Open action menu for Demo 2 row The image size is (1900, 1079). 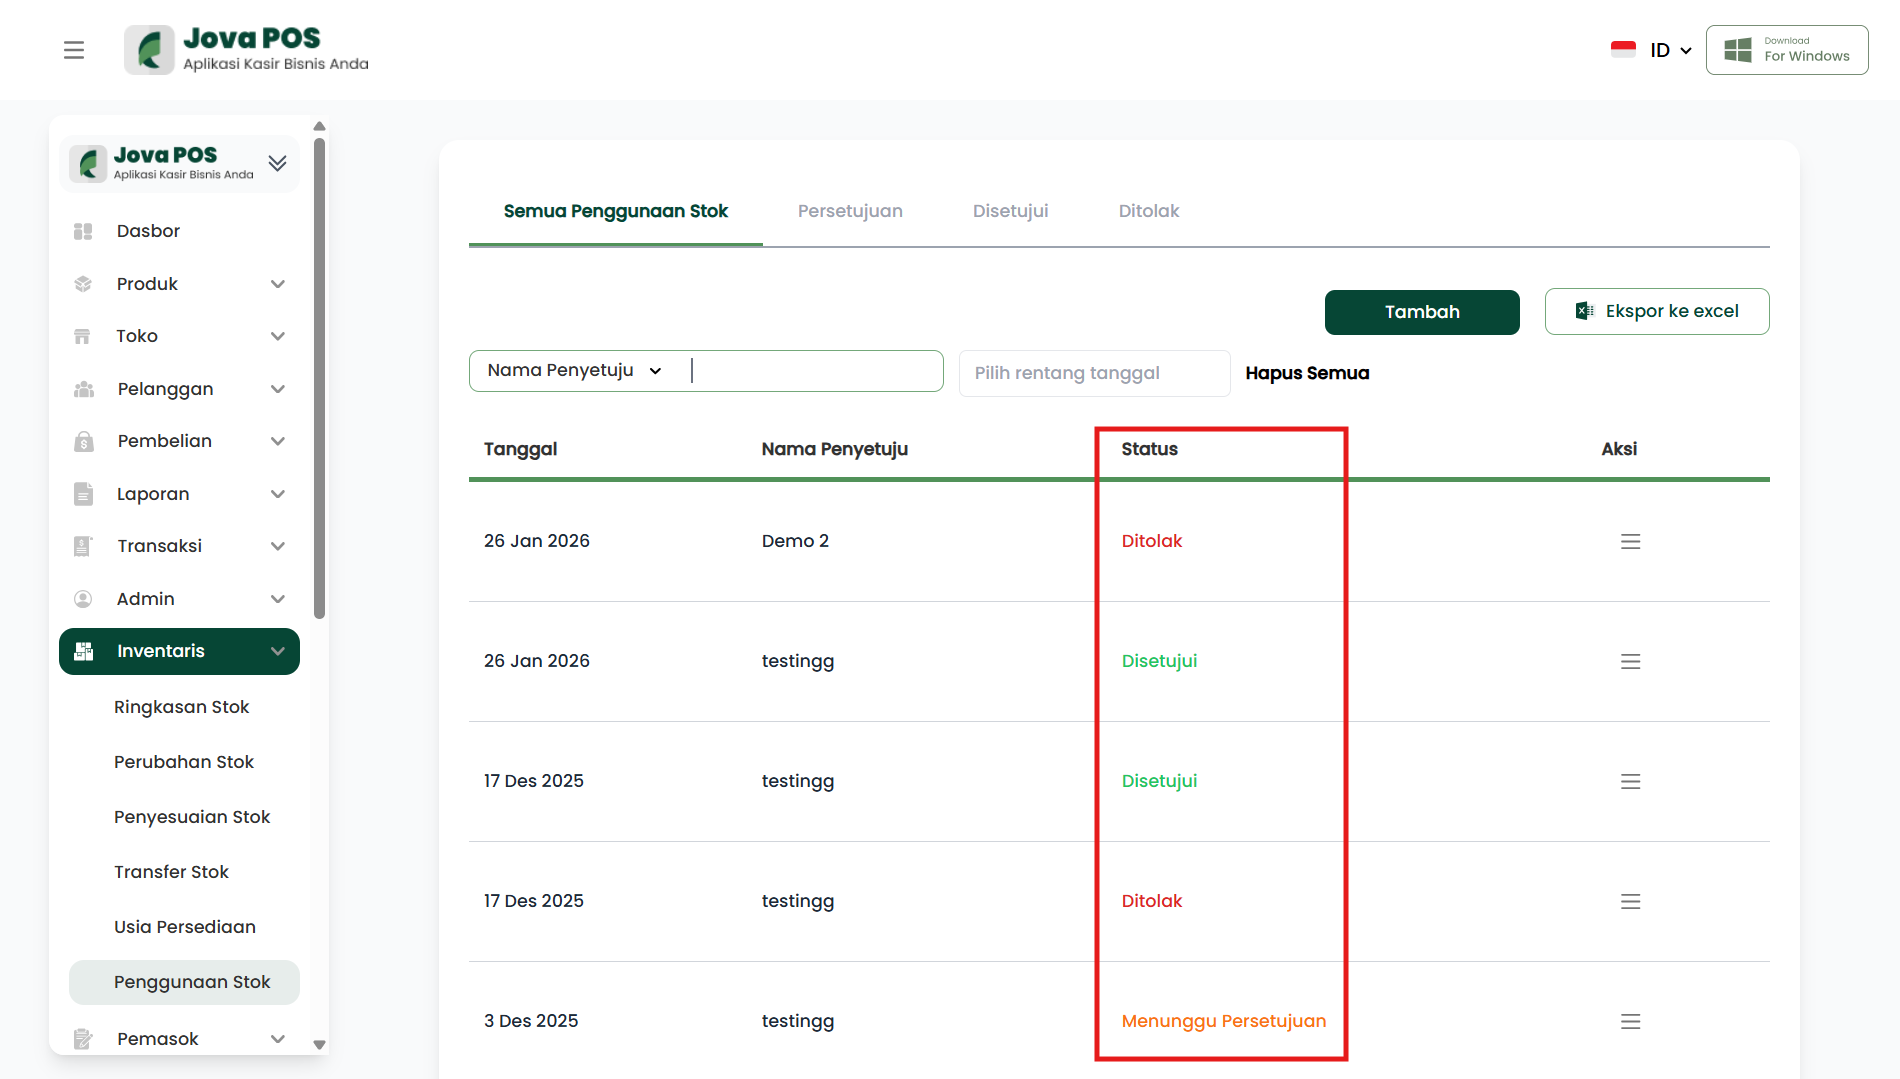pos(1630,541)
